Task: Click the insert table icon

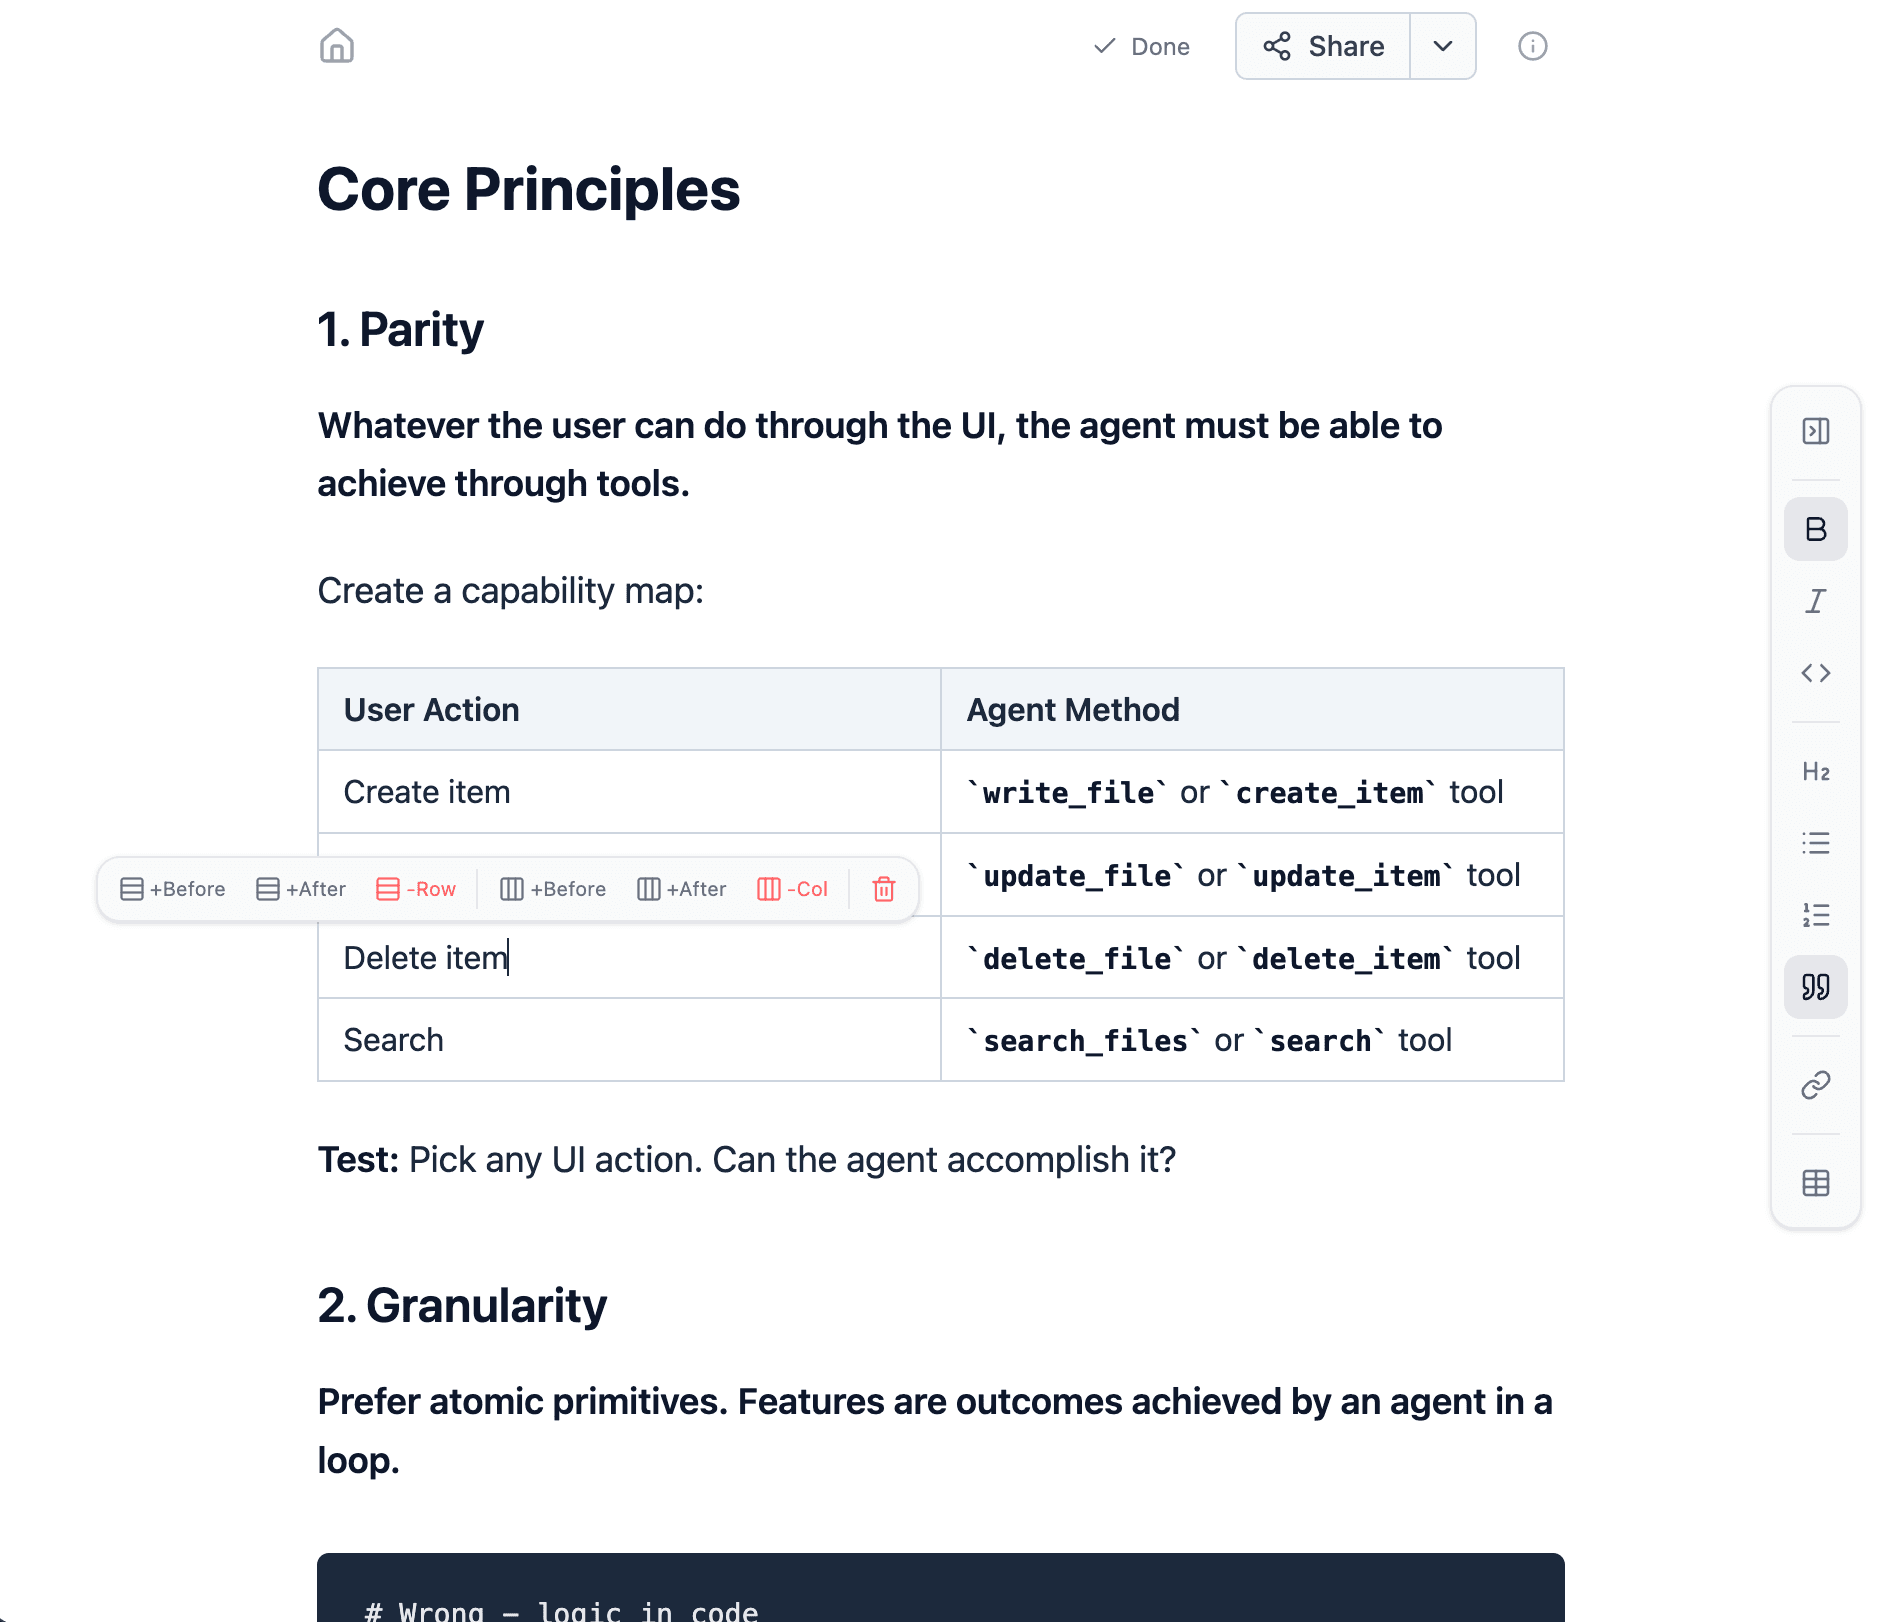Action: [1816, 1183]
